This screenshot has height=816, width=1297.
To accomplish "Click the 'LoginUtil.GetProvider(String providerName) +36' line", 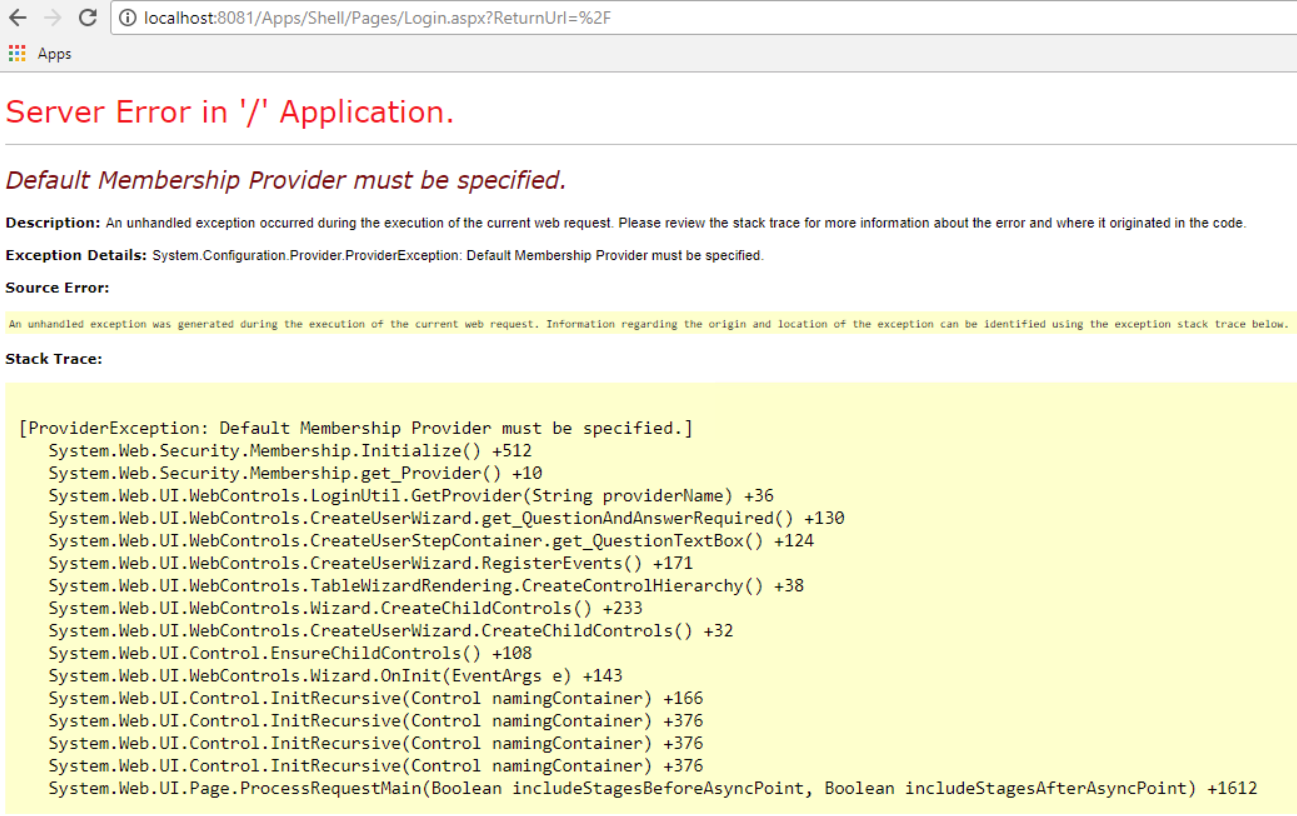I will tap(411, 496).
